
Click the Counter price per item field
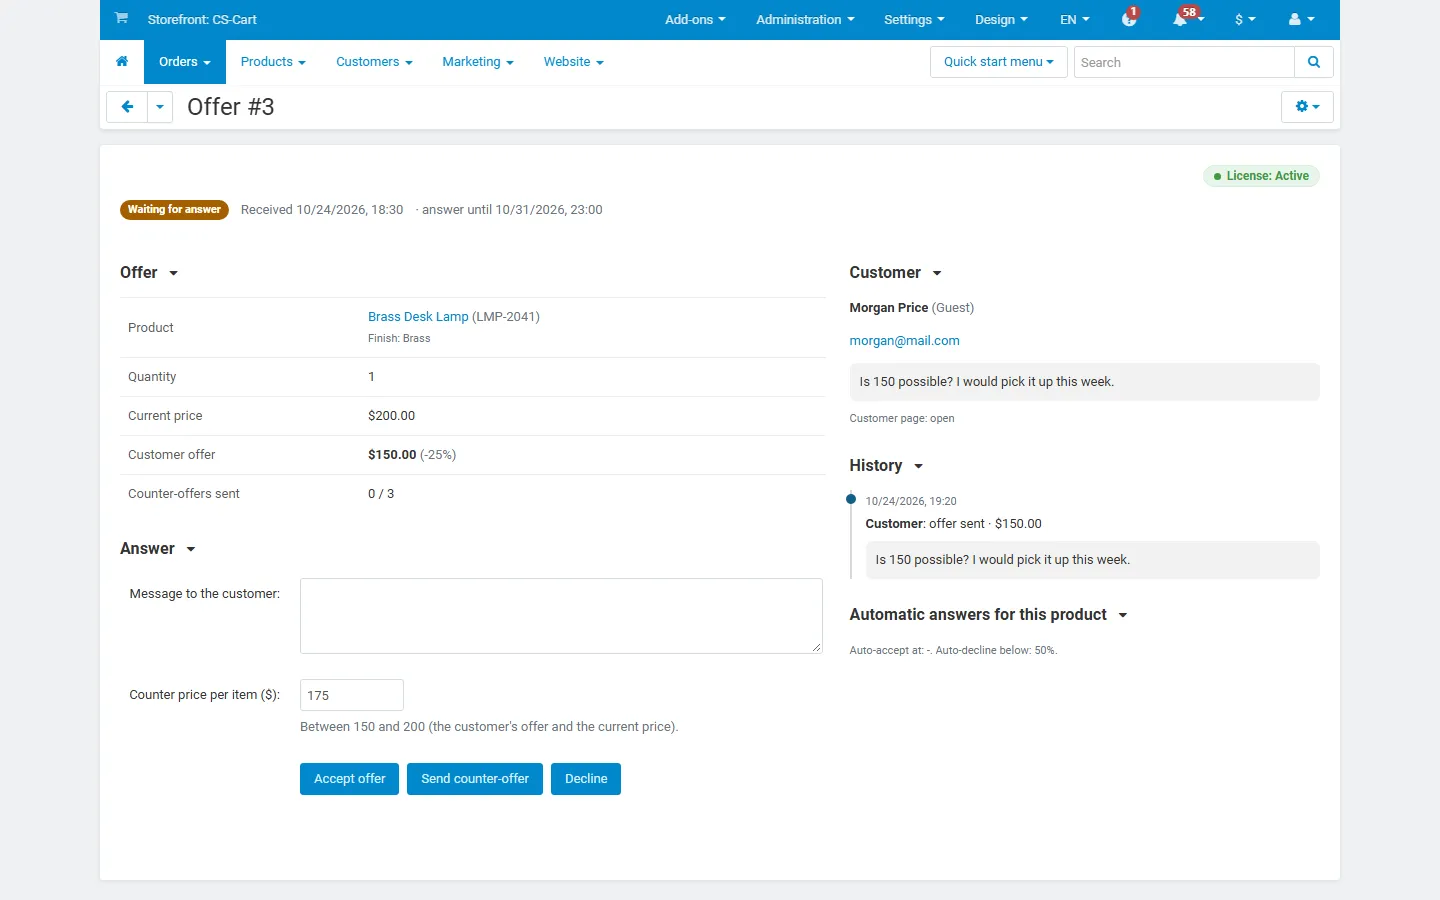click(352, 695)
